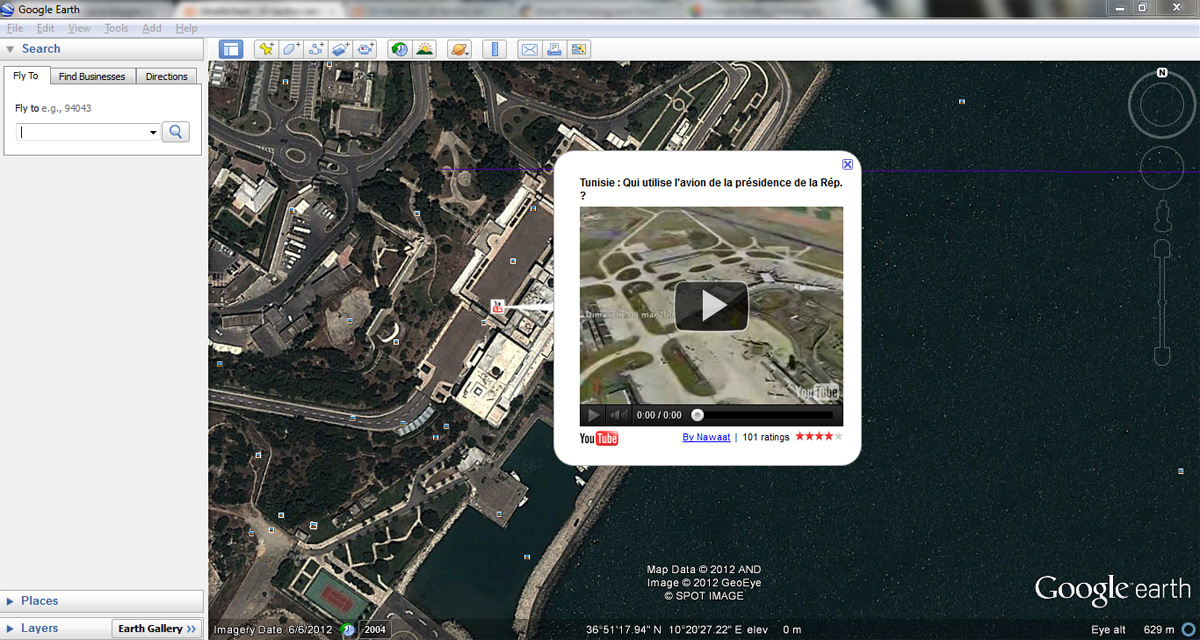View in Google Maps icon
The image size is (1200, 640).
pyautogui.click(x=579, y=48)
